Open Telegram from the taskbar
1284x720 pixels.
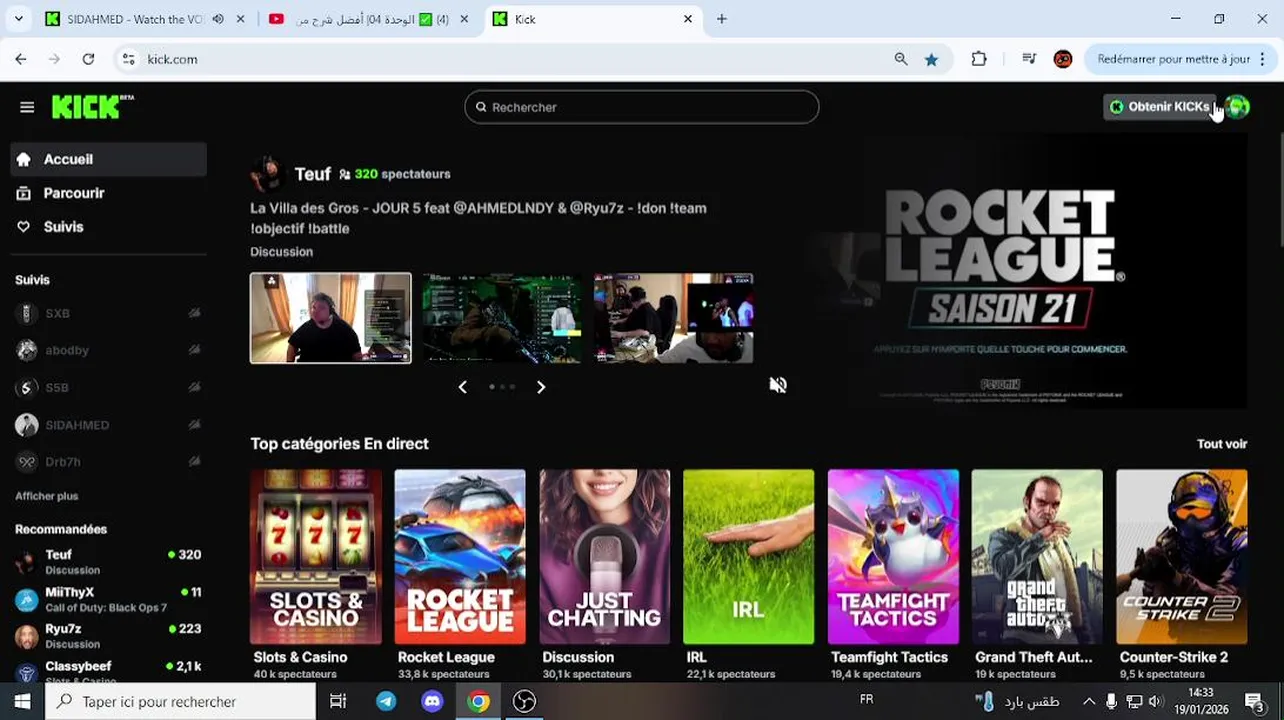click(385, 701)
